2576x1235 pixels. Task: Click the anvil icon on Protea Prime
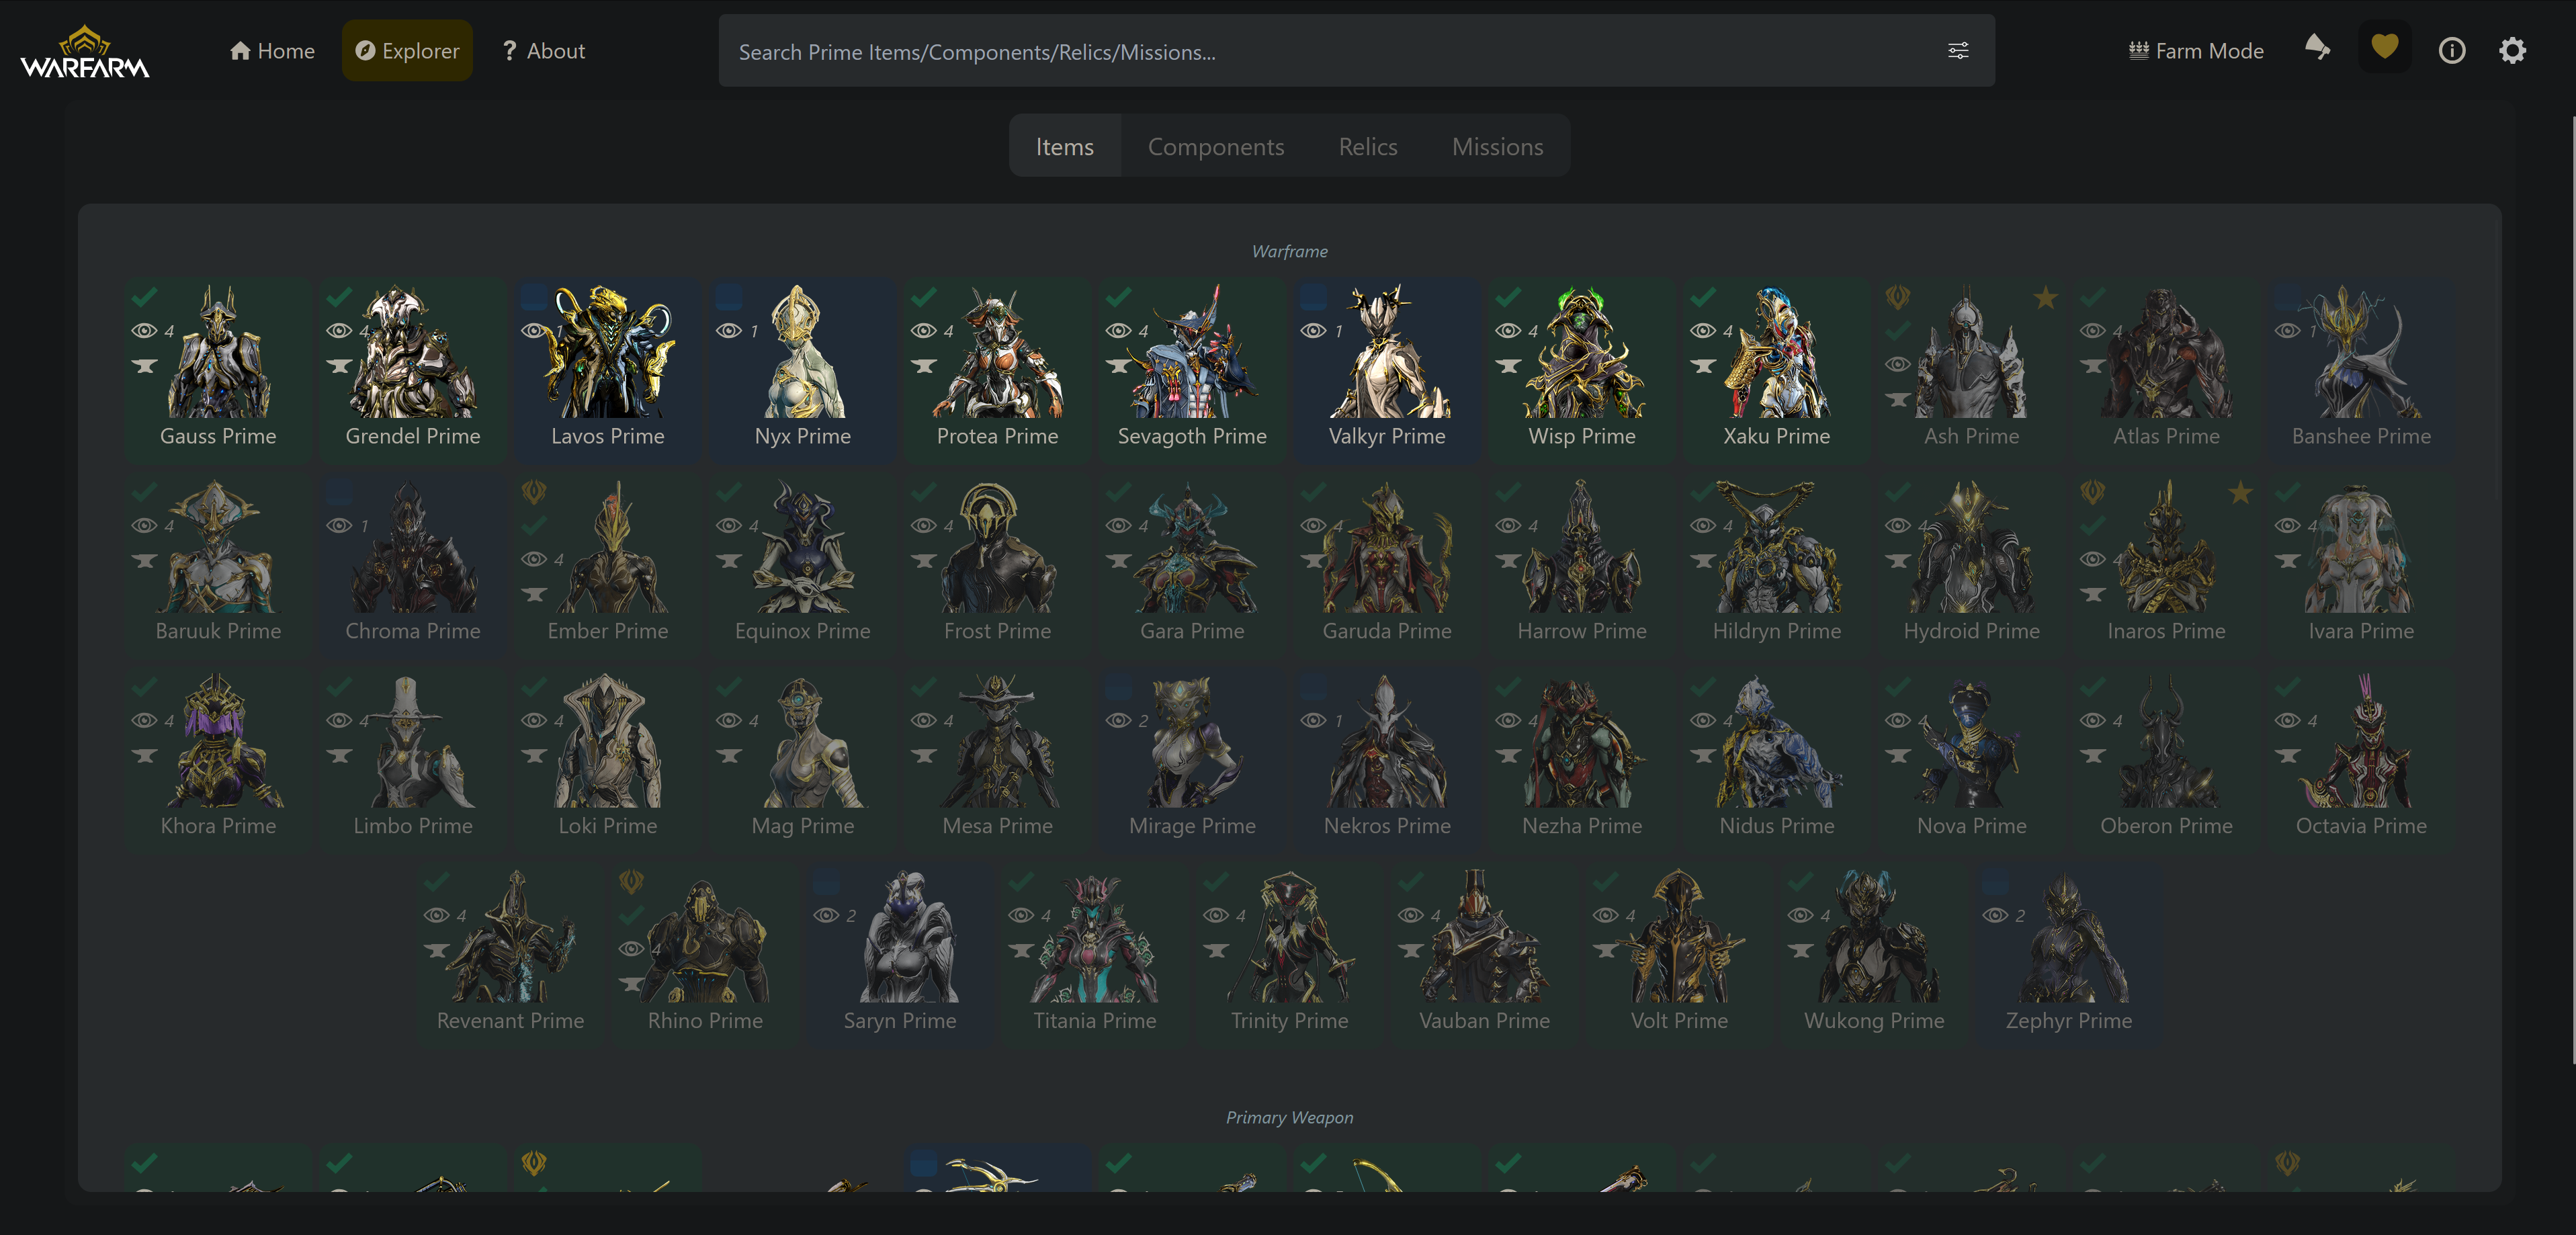coord(924,366)
